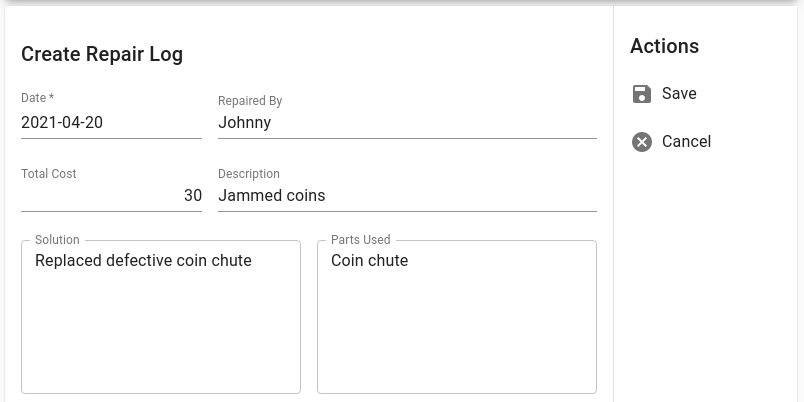Click the divider left of Actions panel
The height and width of the screenshot is (402, 804).
point(613,204)
